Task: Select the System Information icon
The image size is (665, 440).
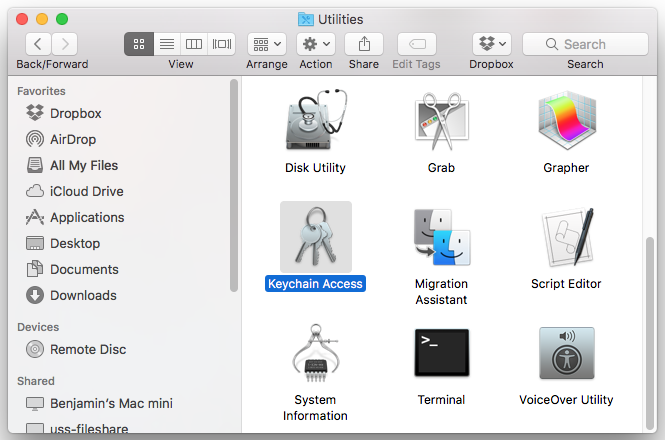Action: click(316, 353)
